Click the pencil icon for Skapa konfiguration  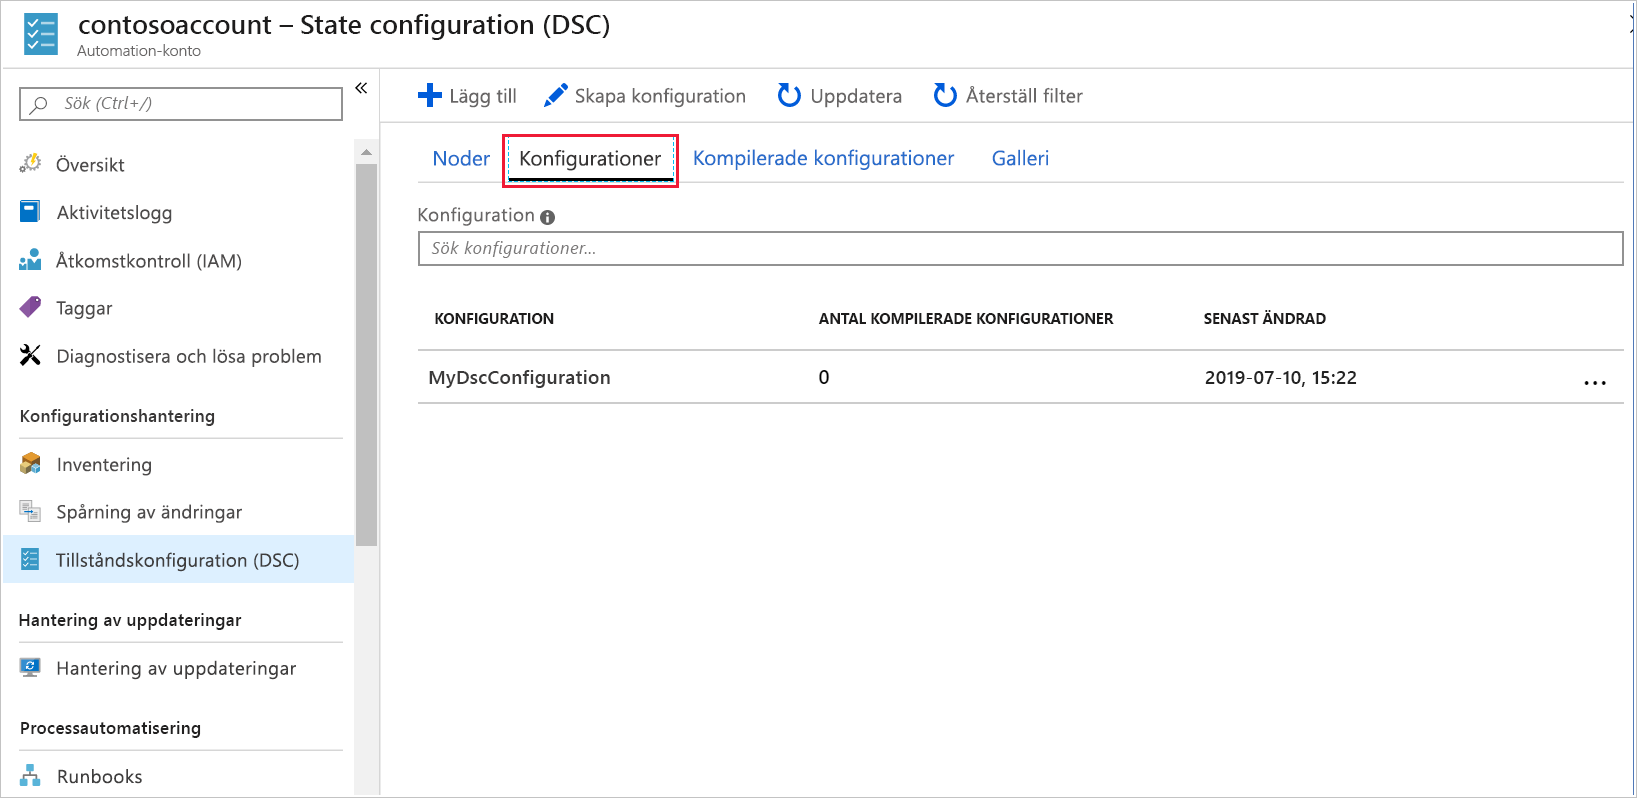pos(555,95)
